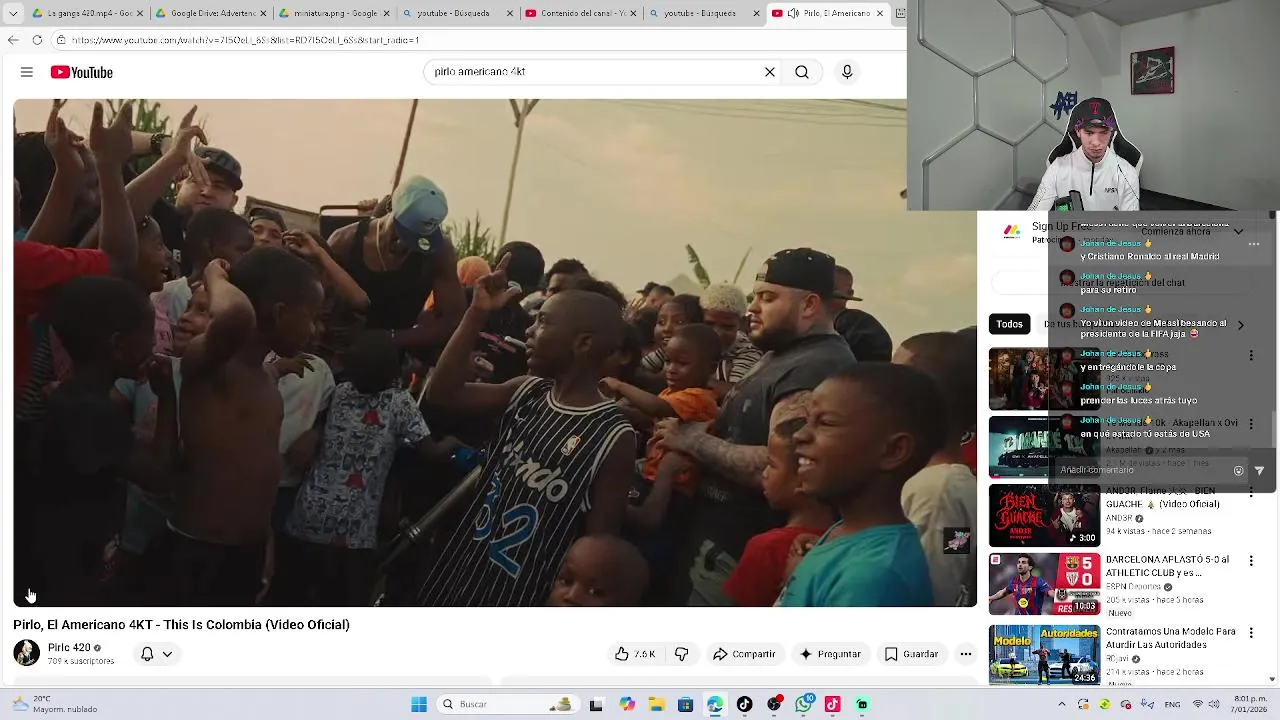Mute the playing tab via speaker icon
1280x720 pixels.
(x=792, y=13)
